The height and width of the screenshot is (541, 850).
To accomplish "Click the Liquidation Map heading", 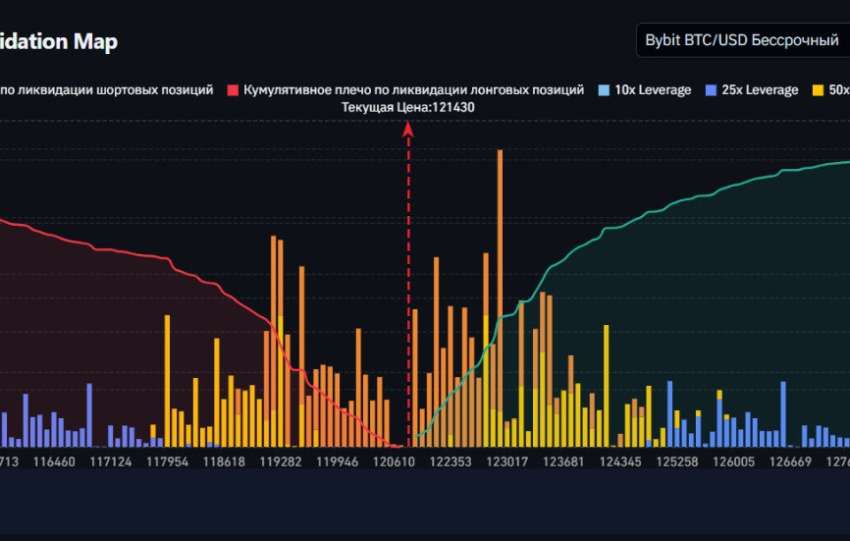I will click(x=58, y=41).
